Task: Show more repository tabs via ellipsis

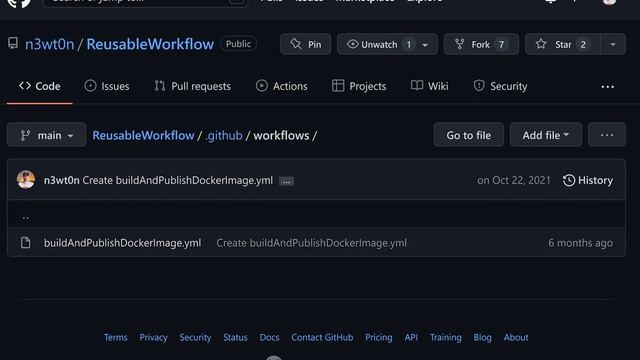Action: 607,87
